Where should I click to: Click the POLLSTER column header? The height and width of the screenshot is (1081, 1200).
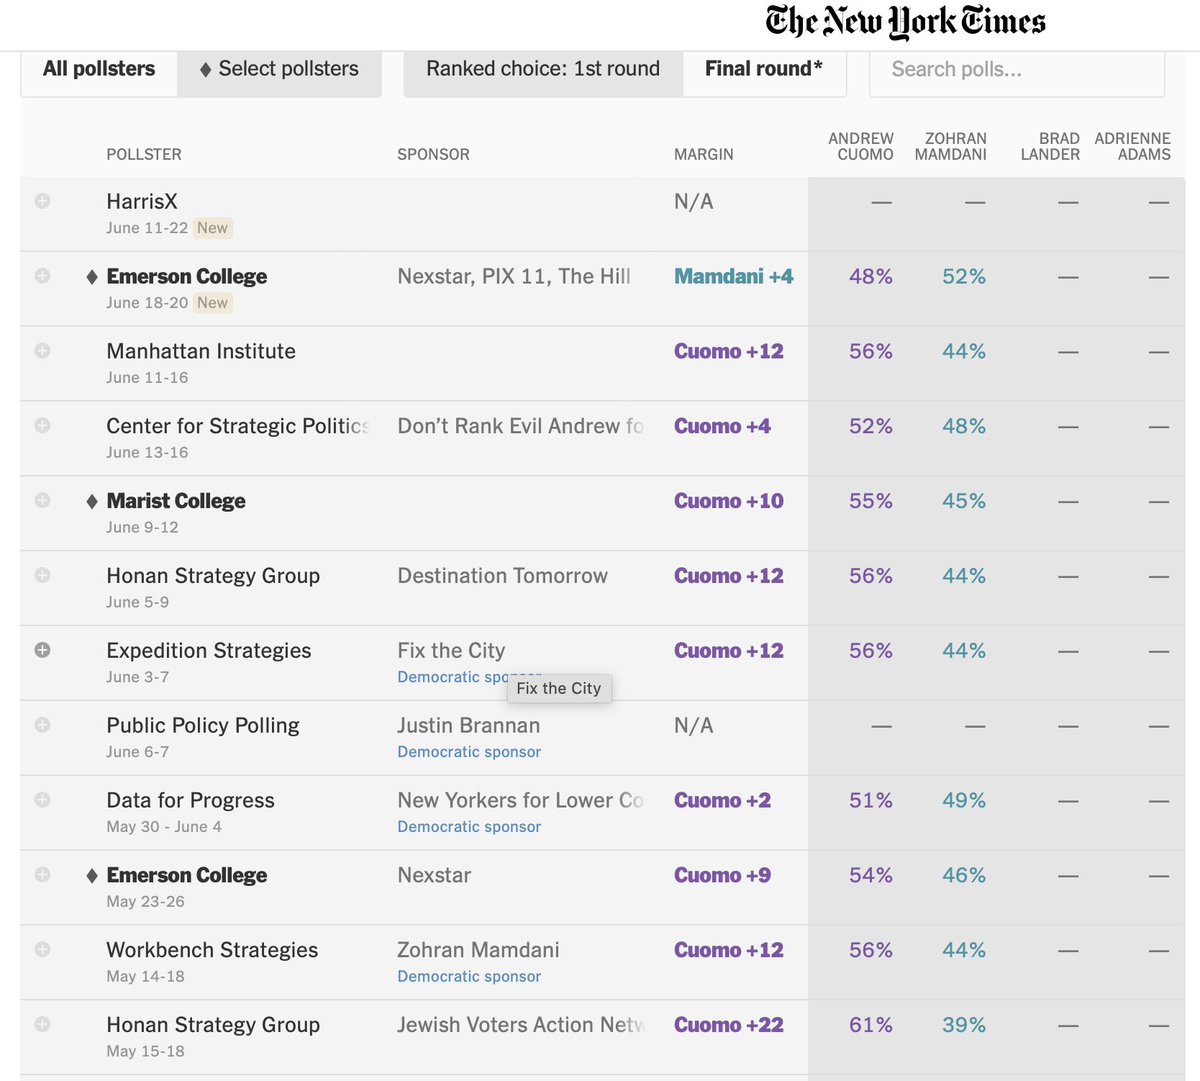point(144,154)
